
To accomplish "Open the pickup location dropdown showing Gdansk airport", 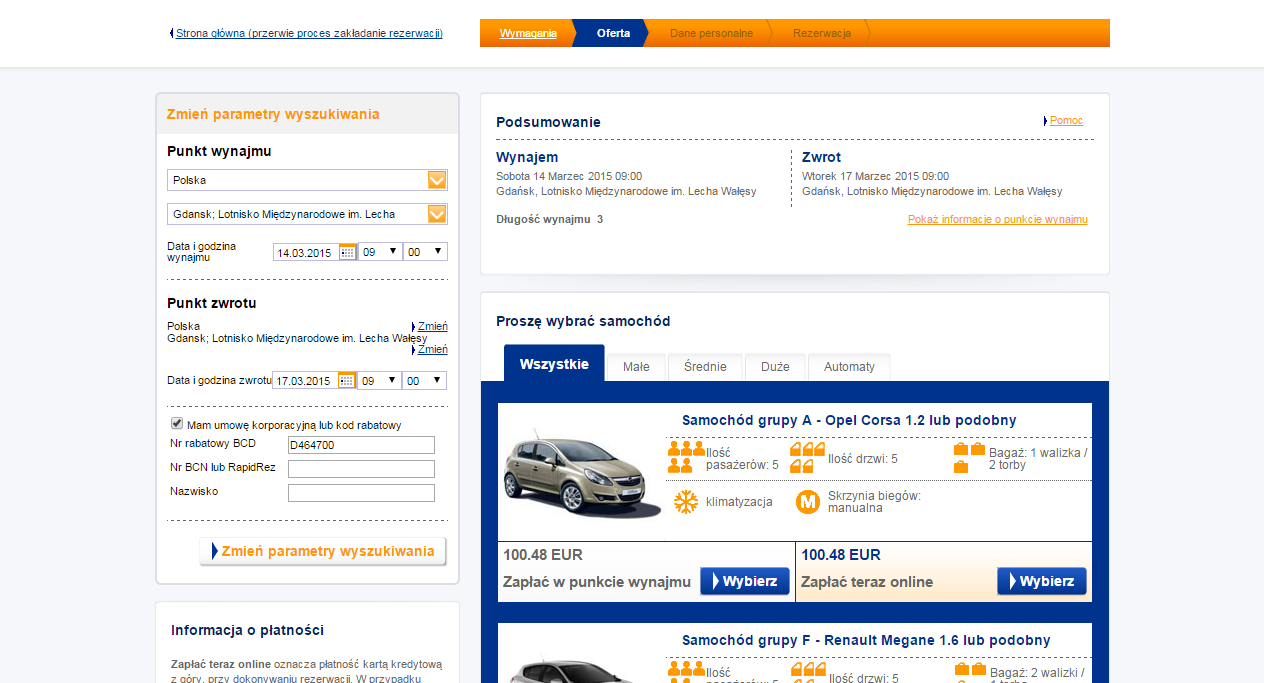I will [x=307, y=214].
